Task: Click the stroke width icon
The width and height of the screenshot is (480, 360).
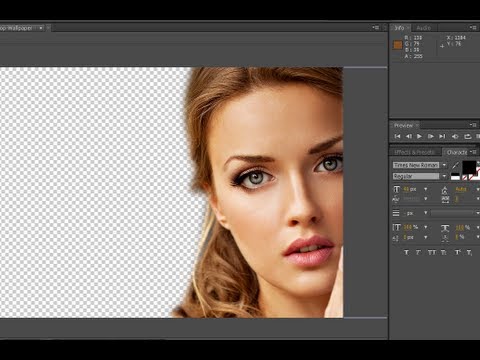Action: pyautogui.click(x=396, y=213)
